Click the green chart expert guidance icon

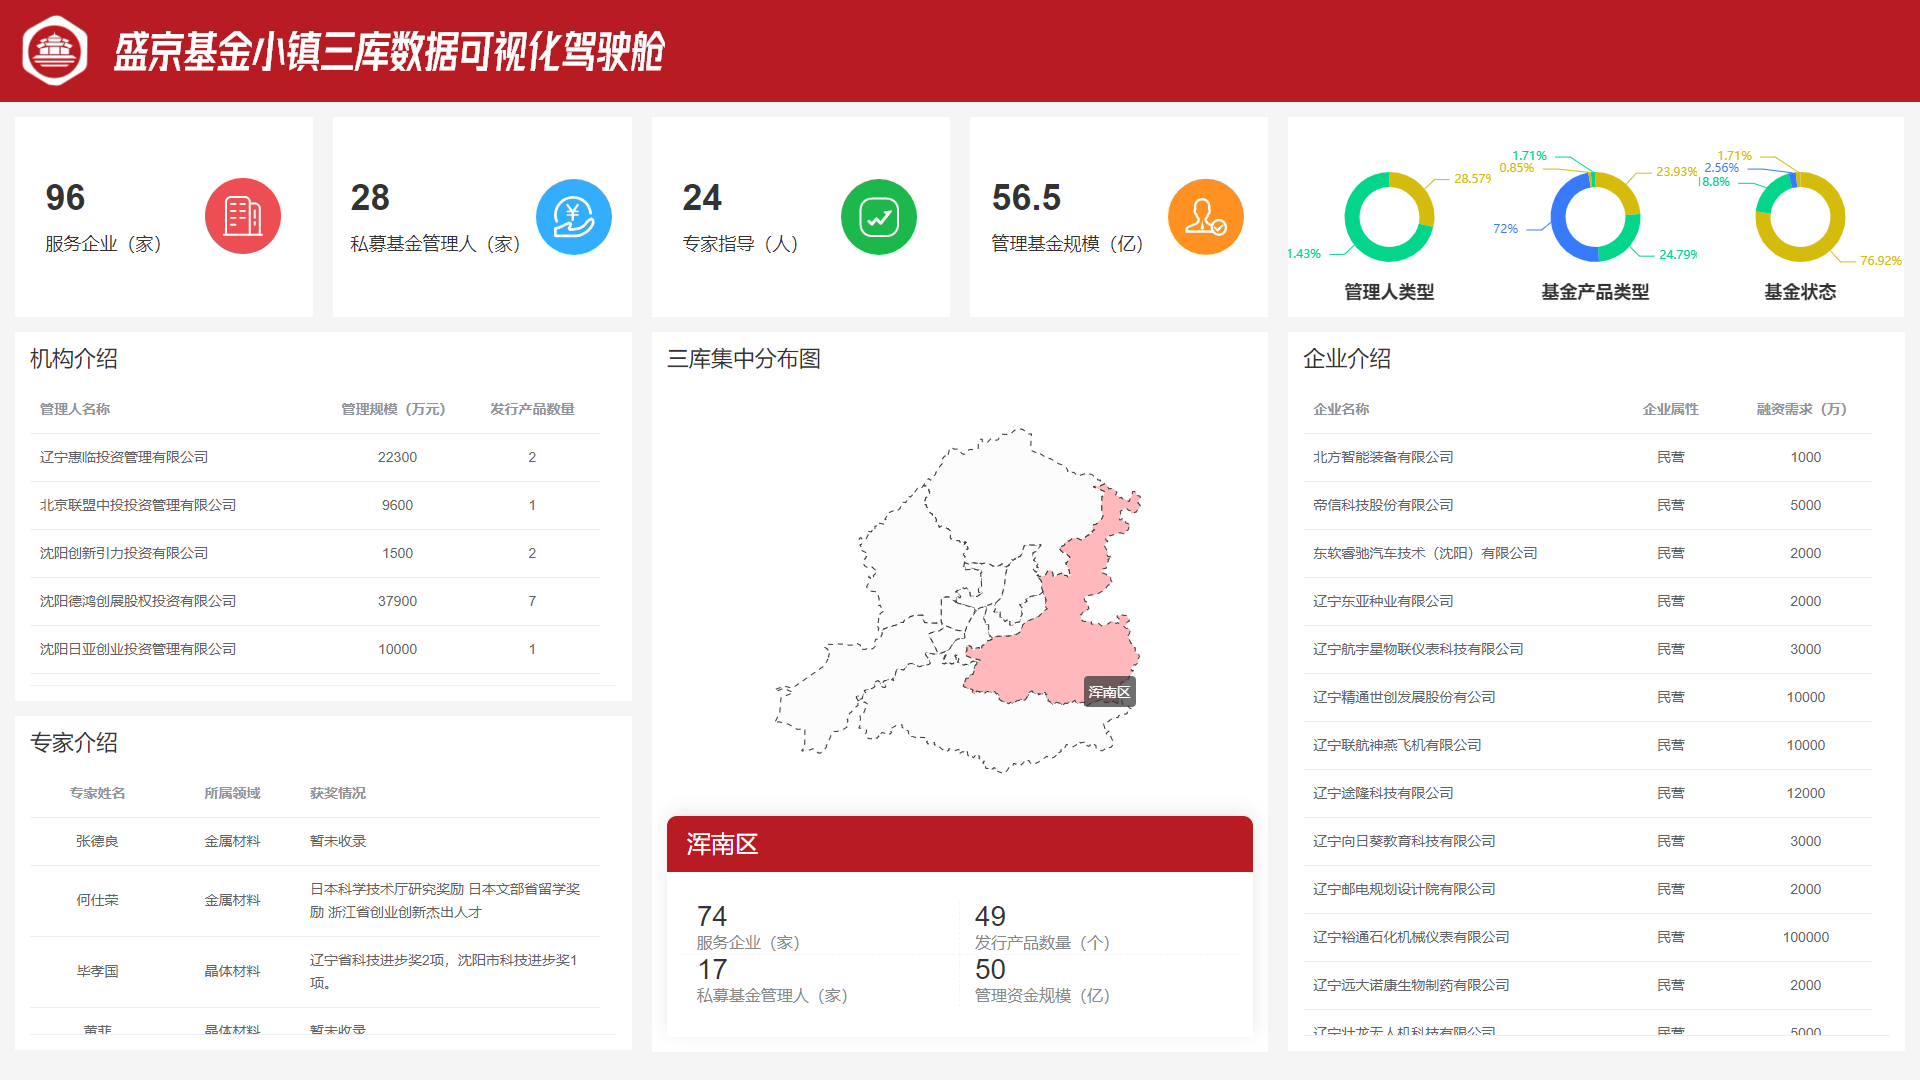pos(878,216)
